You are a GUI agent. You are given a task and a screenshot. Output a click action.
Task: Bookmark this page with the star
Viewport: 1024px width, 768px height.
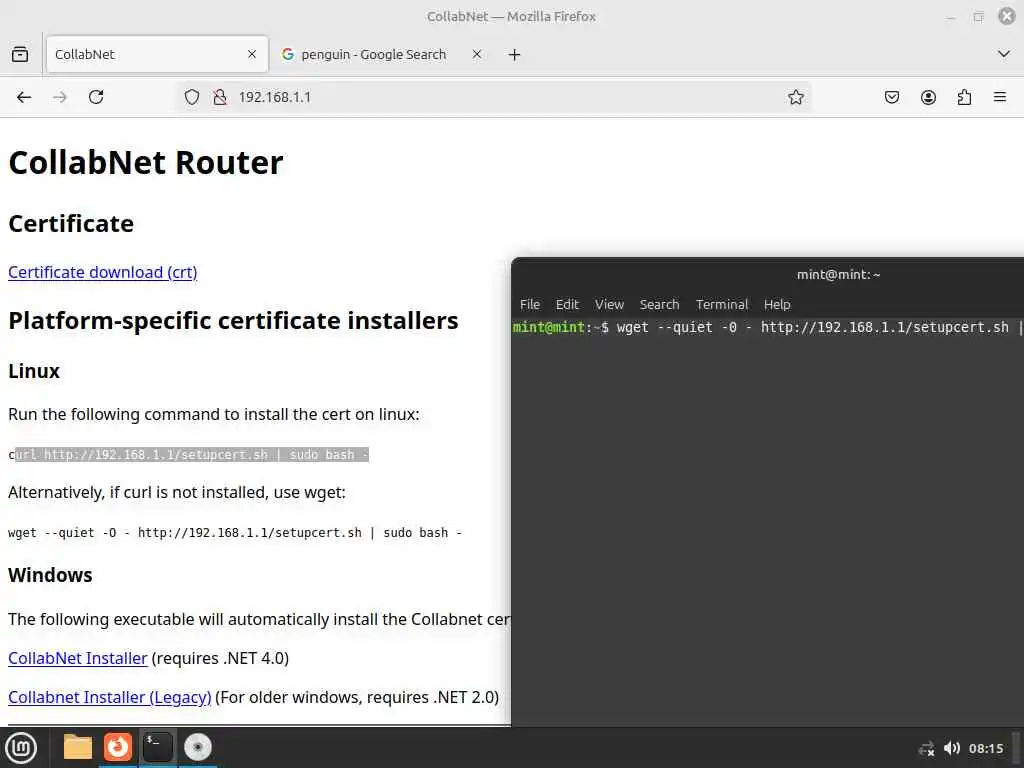coord(795,97)
